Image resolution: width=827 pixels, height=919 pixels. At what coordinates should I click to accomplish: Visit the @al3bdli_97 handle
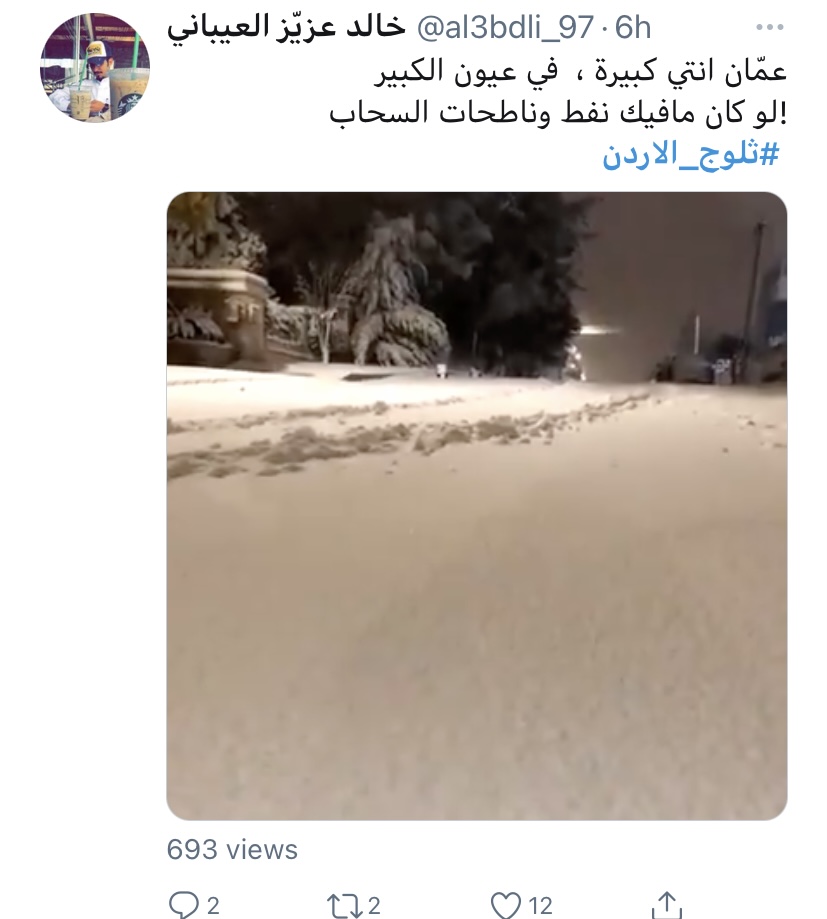coord(505,28)
